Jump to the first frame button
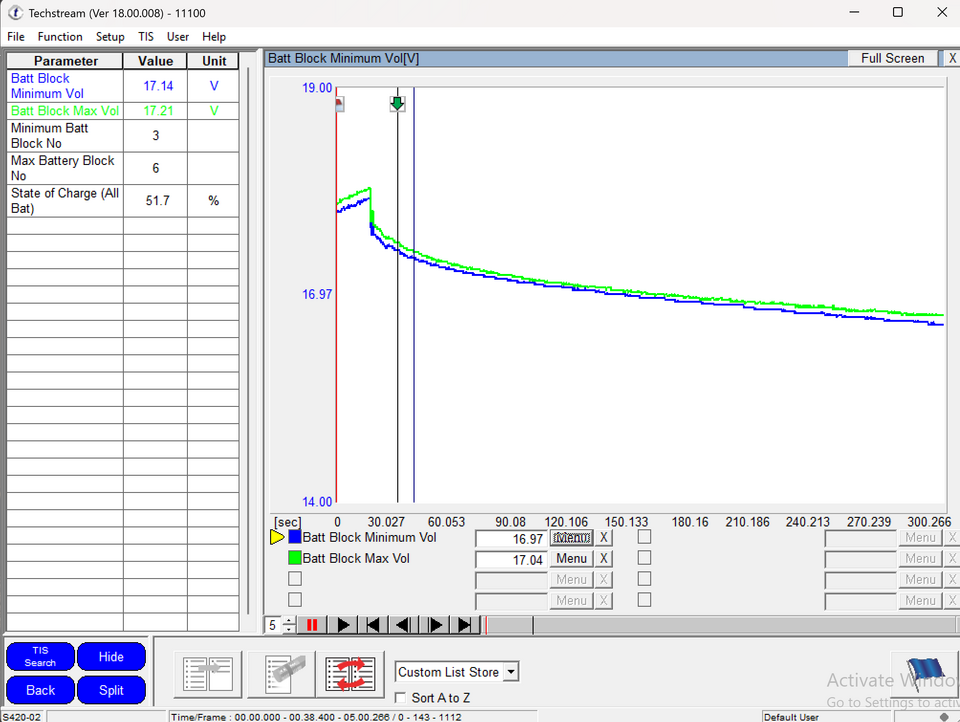This screenshot has height=722, width=960. 373,625
